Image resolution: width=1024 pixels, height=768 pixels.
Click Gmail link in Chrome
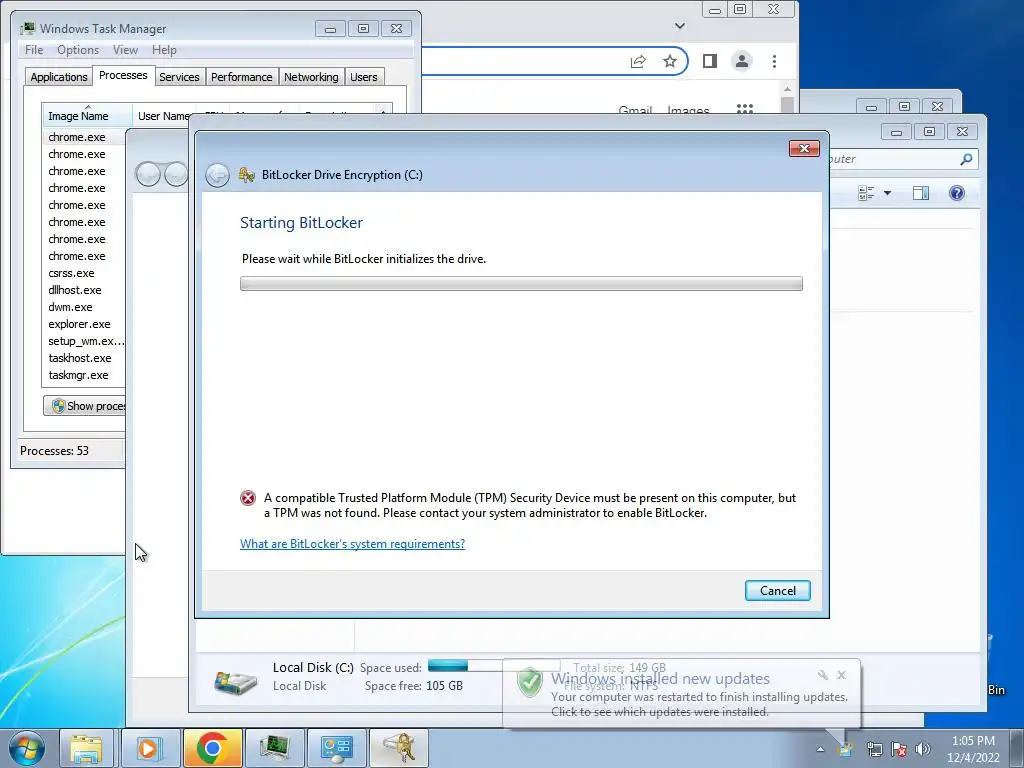[x=635, y=110]
